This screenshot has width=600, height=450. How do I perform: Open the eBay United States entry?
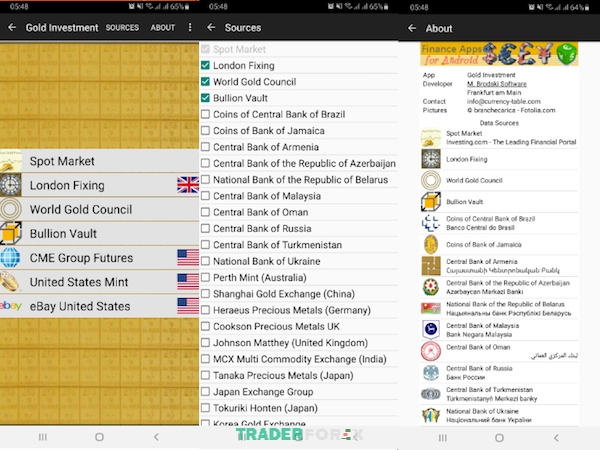point(99,306)
